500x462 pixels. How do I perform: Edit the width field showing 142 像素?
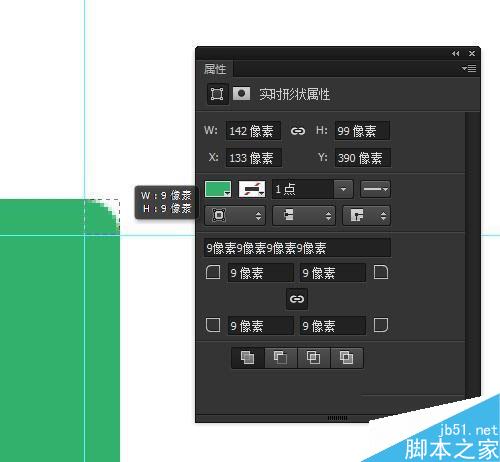point(253,131)
